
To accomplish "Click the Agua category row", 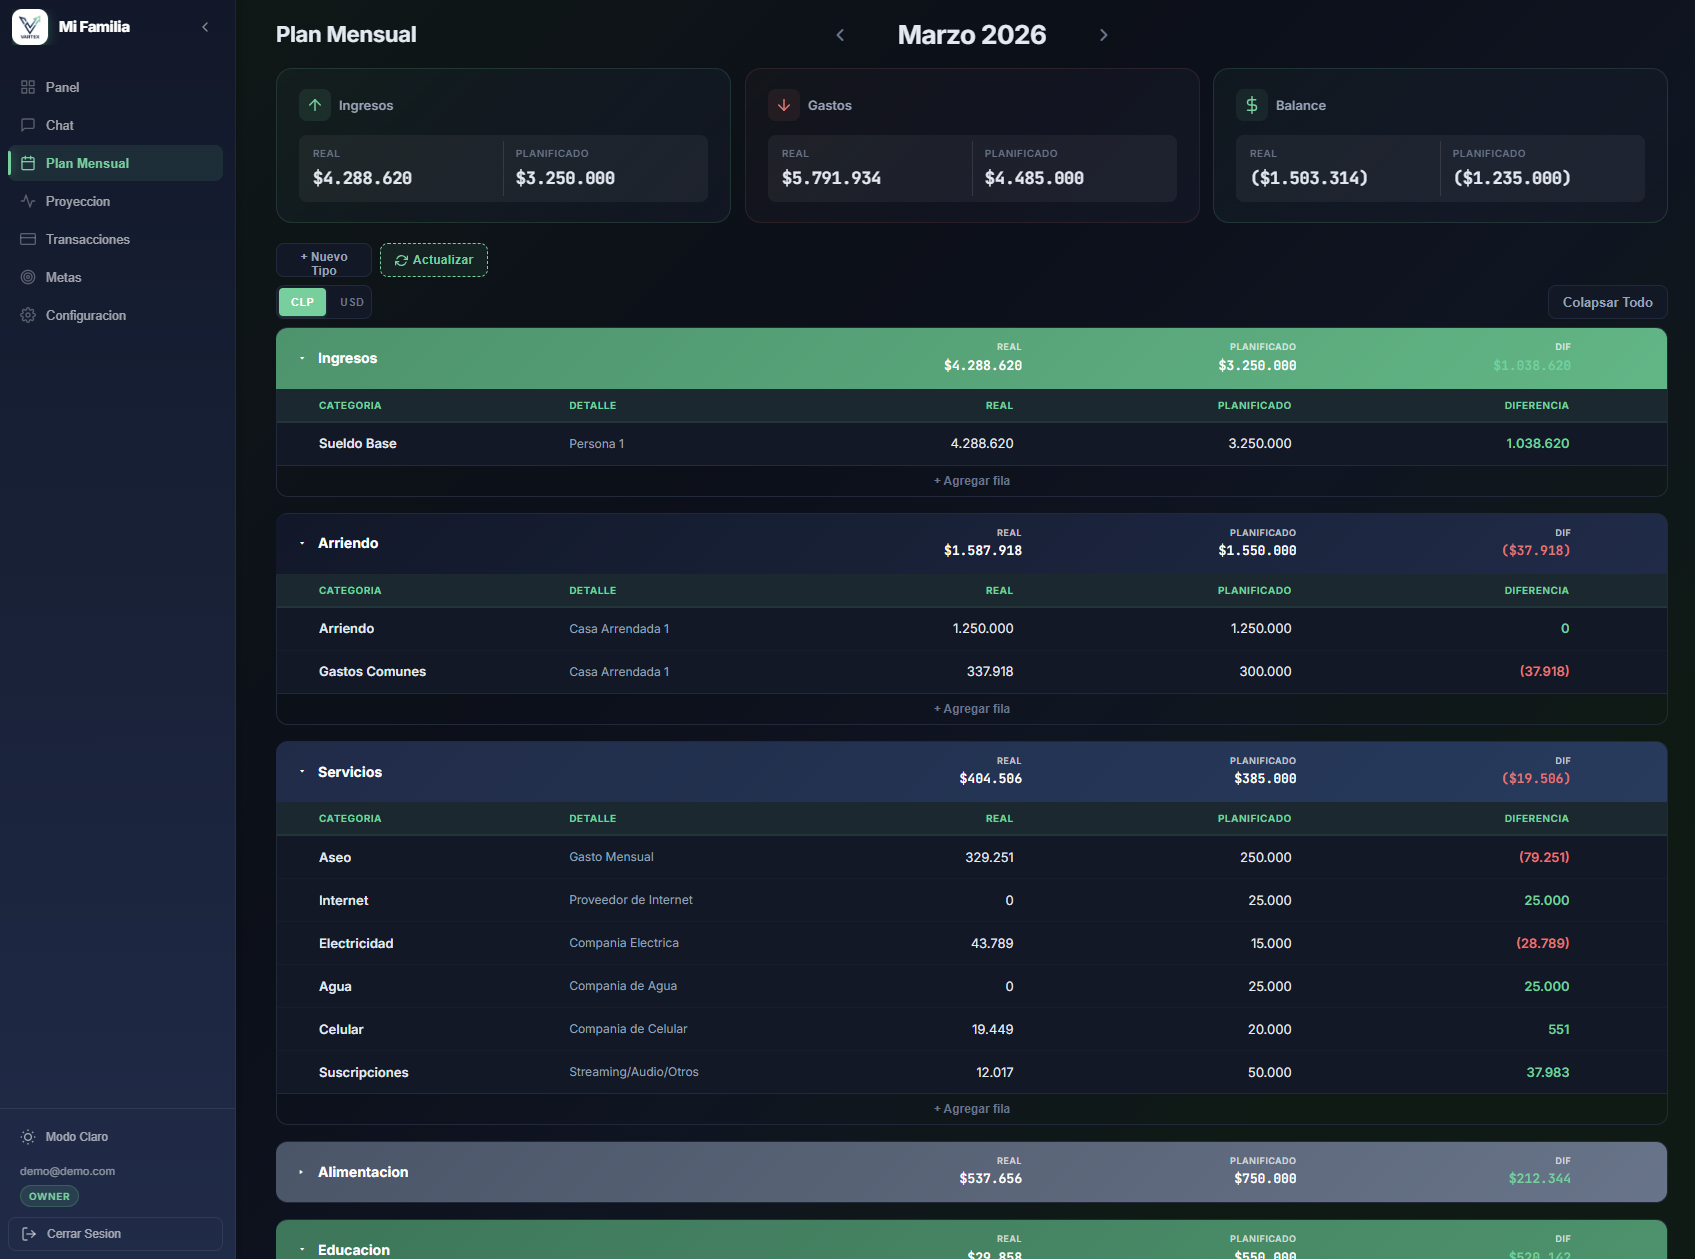I will 335,987.
